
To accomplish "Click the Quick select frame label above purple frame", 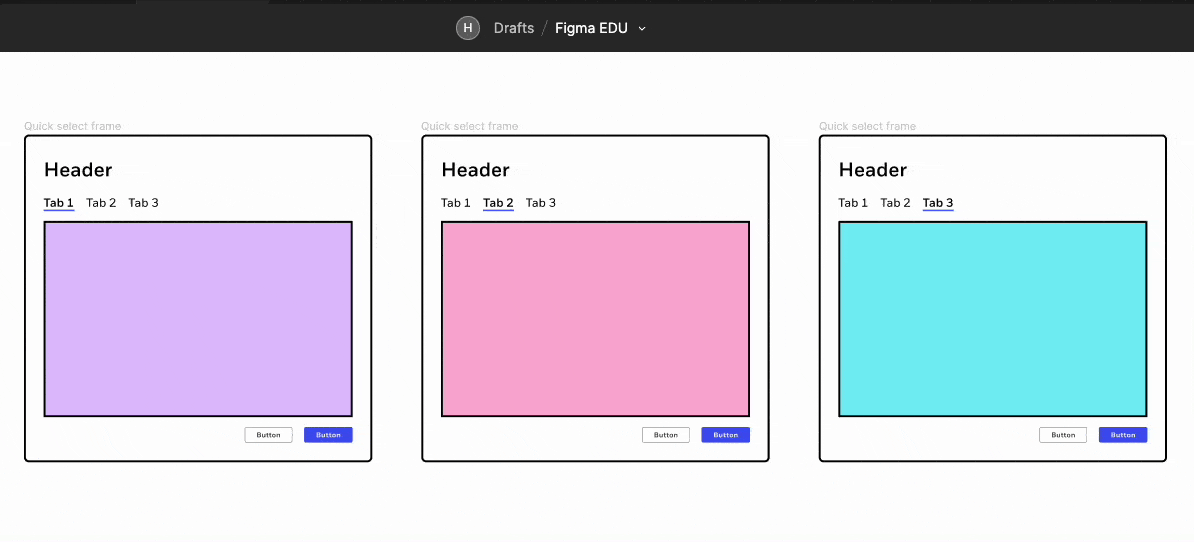I will 72,126.
